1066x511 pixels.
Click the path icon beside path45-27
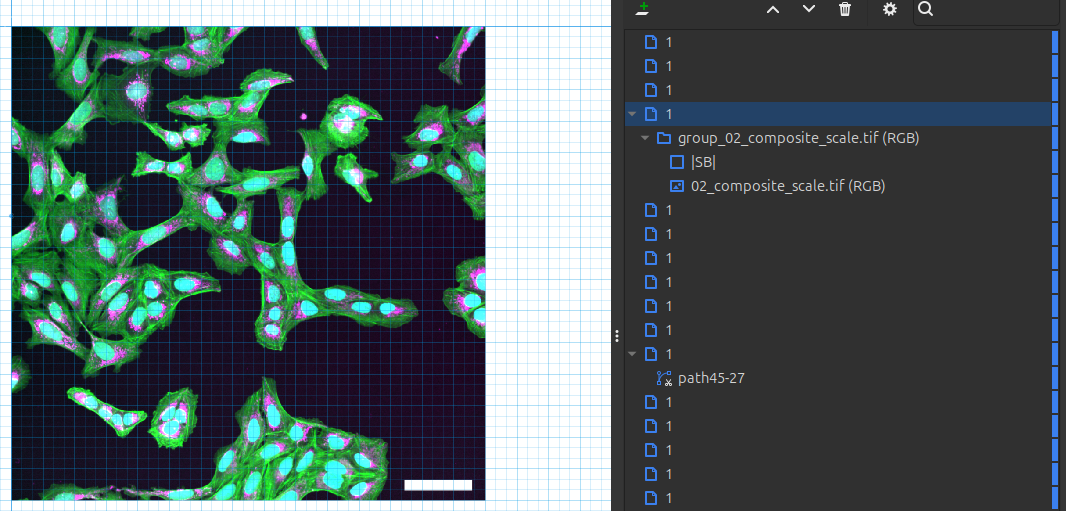point(664,378)
